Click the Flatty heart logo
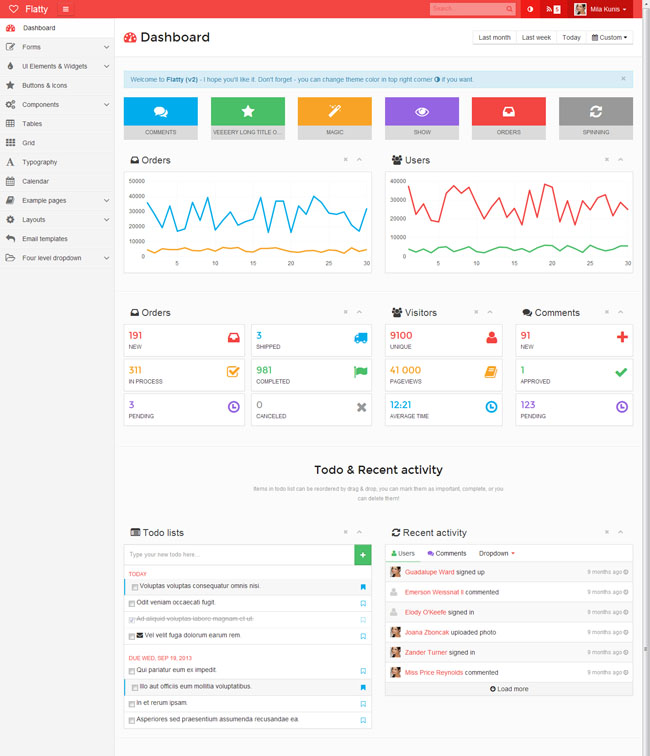 [x=14, y=9]
